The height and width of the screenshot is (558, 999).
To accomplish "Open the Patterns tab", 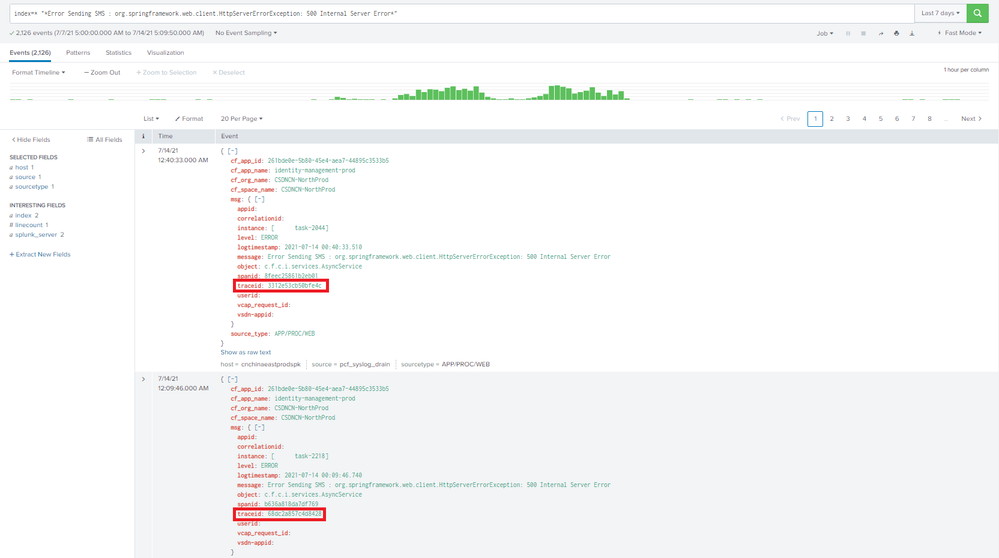I will [x=79, y=52].
